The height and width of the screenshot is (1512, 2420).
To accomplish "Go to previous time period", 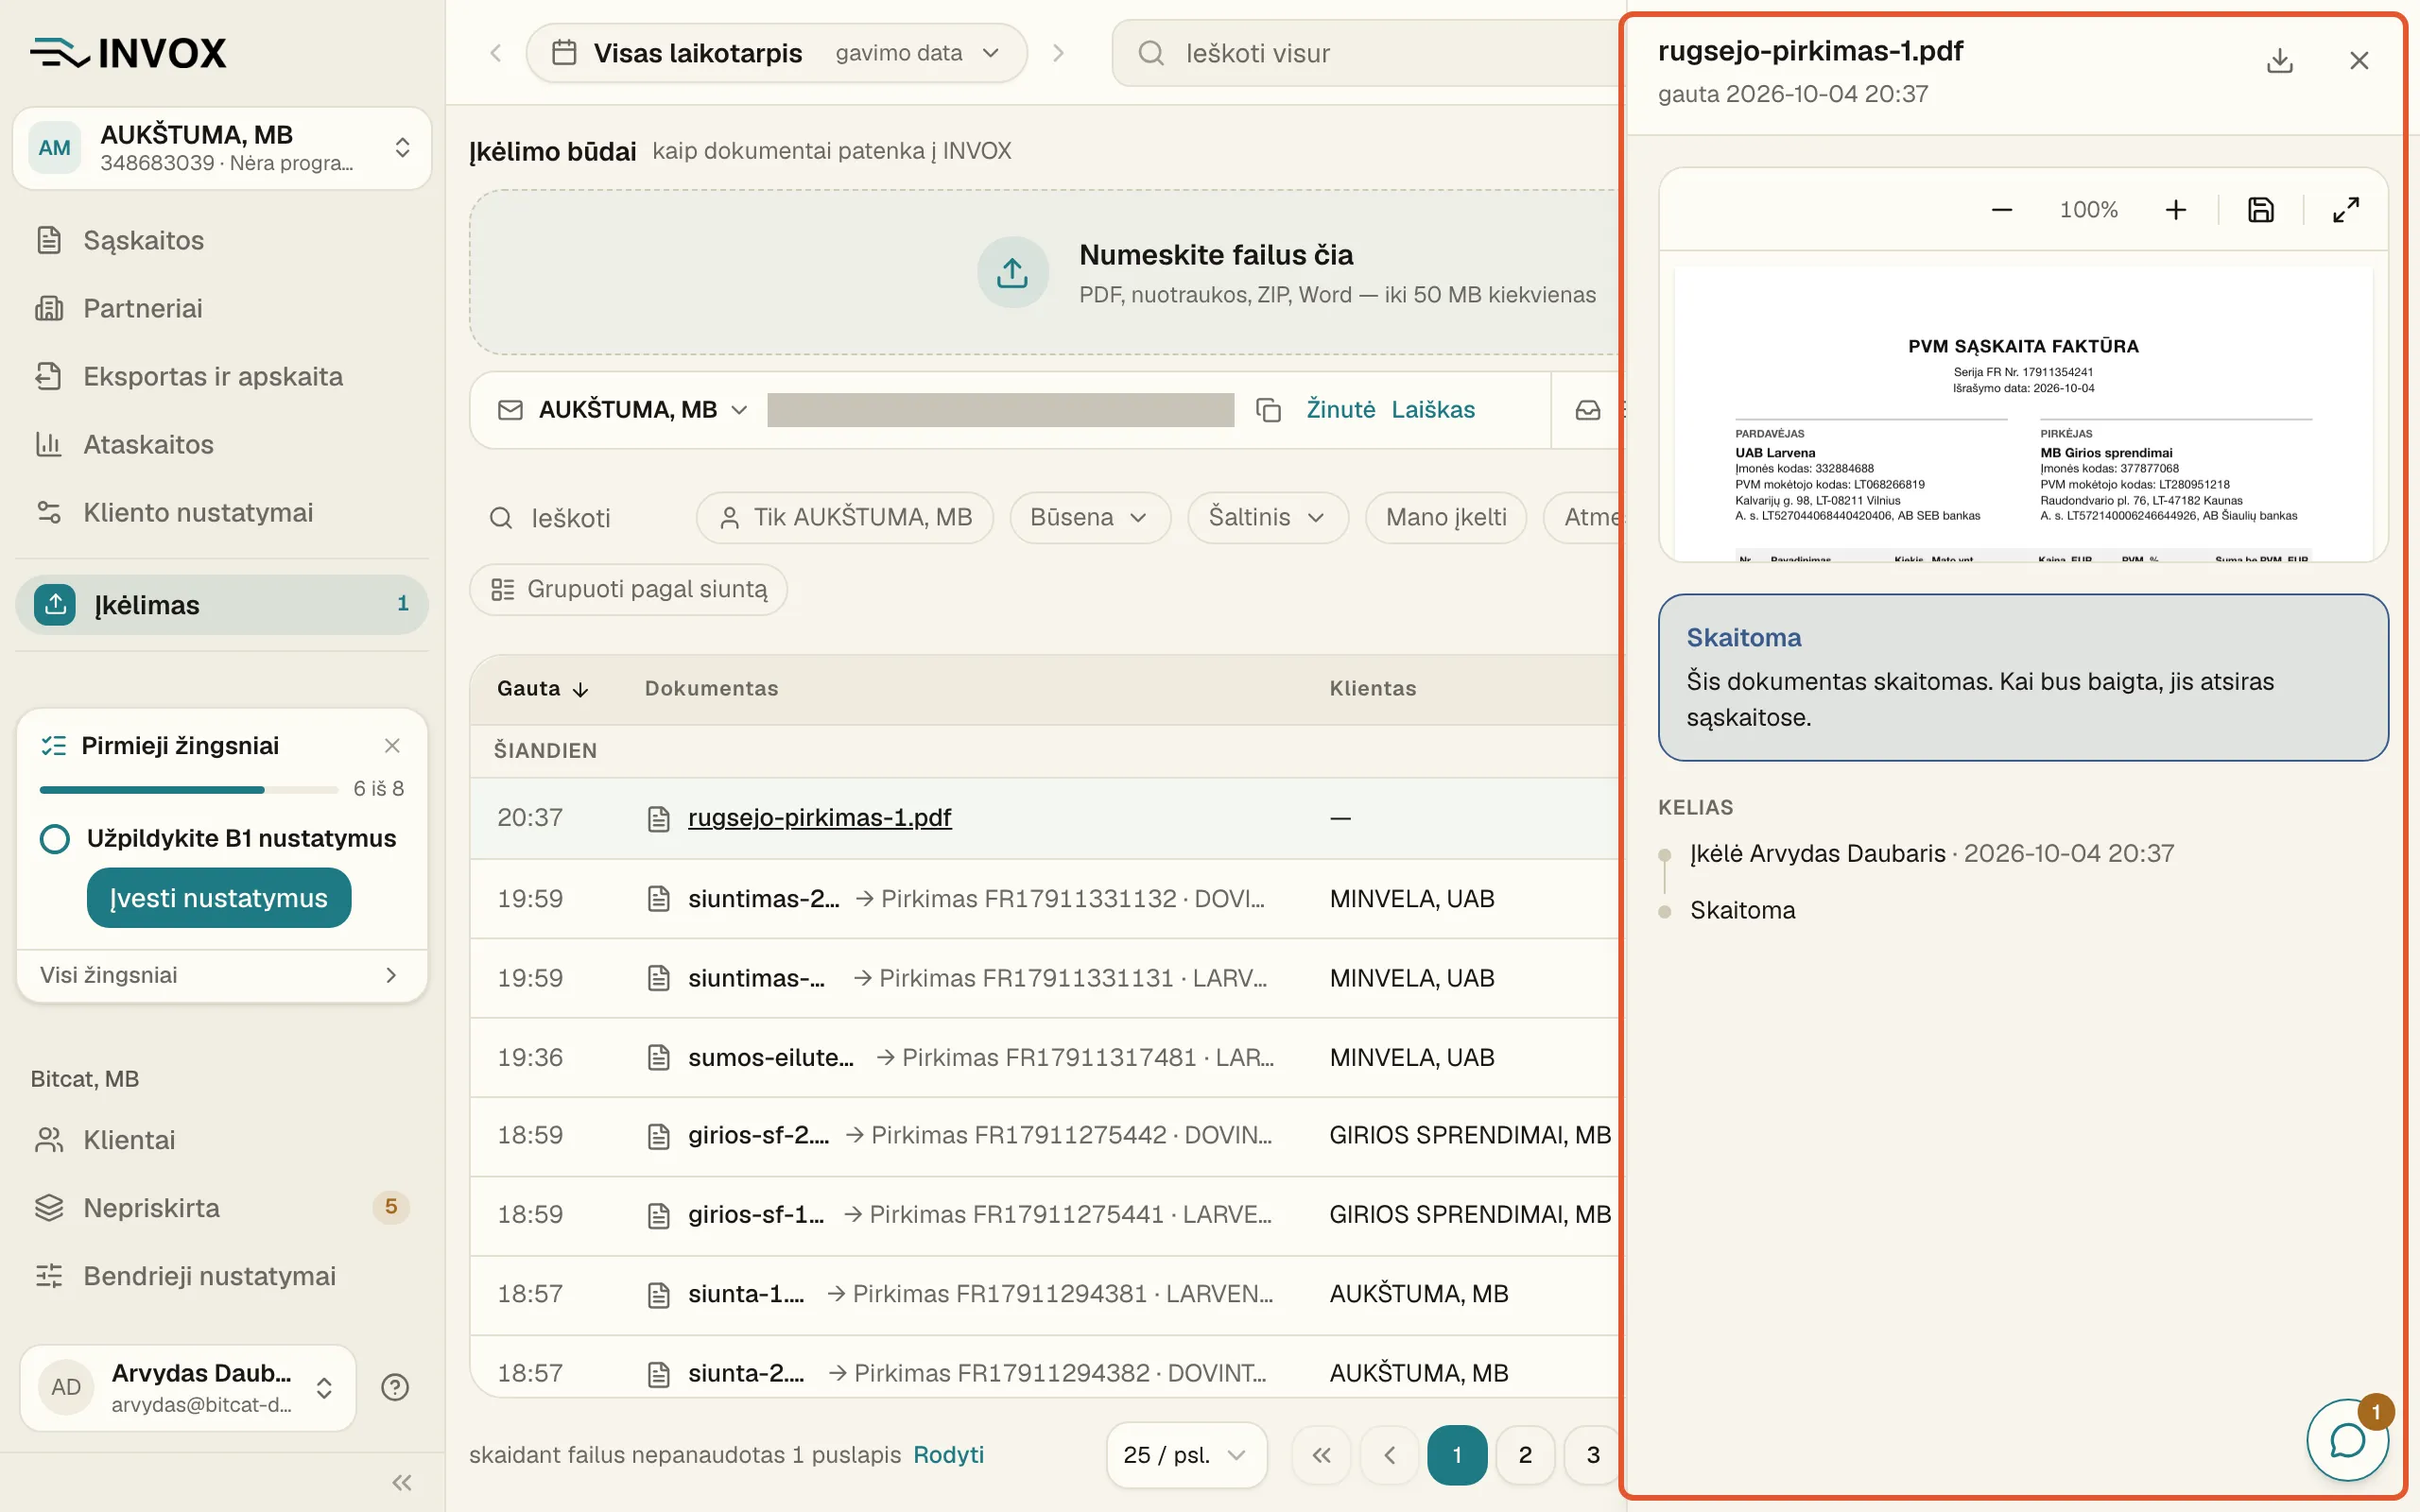I will pyautogui.click(x=495, y=53).
